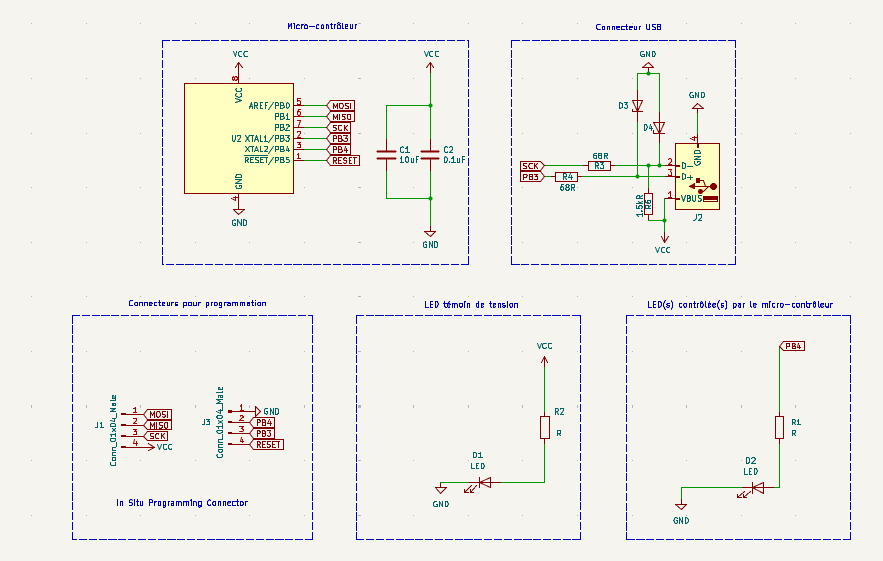Screen dimensions: 883x561
Task: Select the PB4 label above resistor R1
Action: pyautogui.click(x=792, y=346)
